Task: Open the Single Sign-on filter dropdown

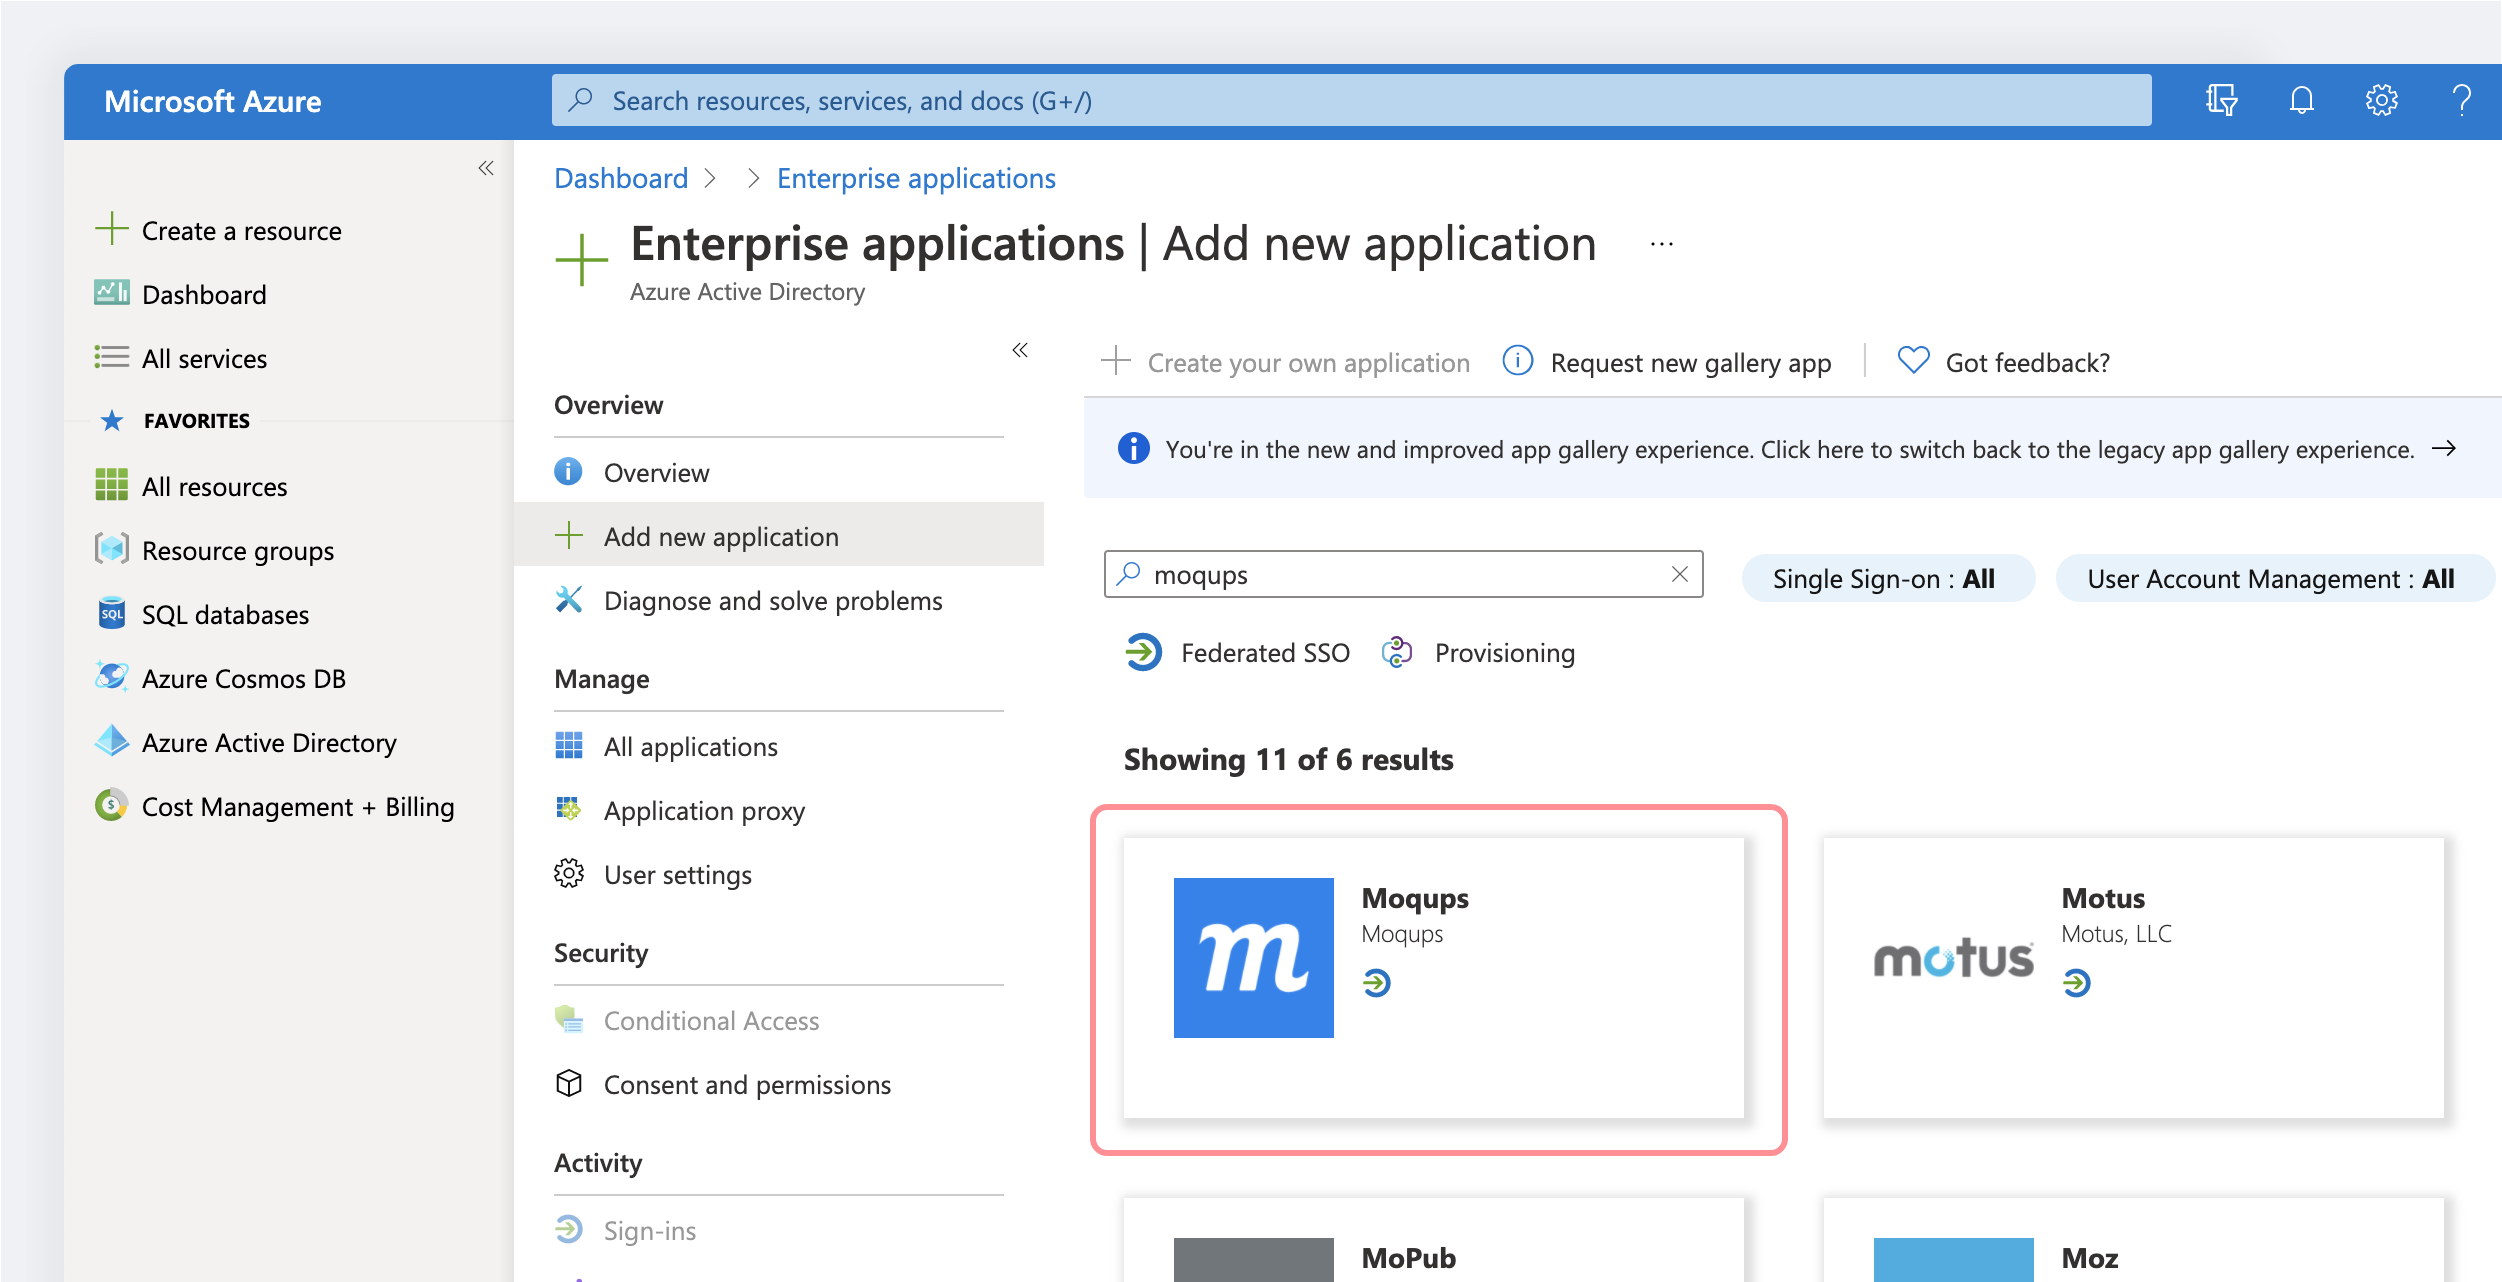Action: (1886, 578)
